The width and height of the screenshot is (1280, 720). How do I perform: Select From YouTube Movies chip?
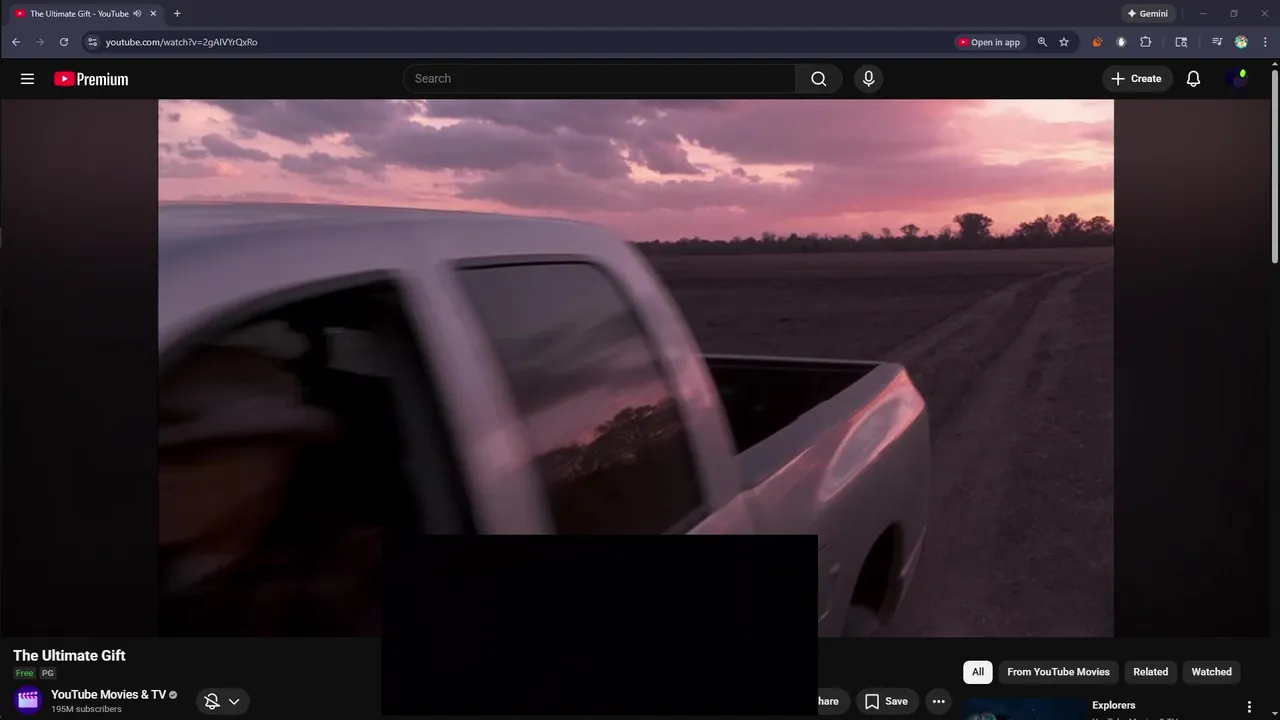coord(1058,672)
